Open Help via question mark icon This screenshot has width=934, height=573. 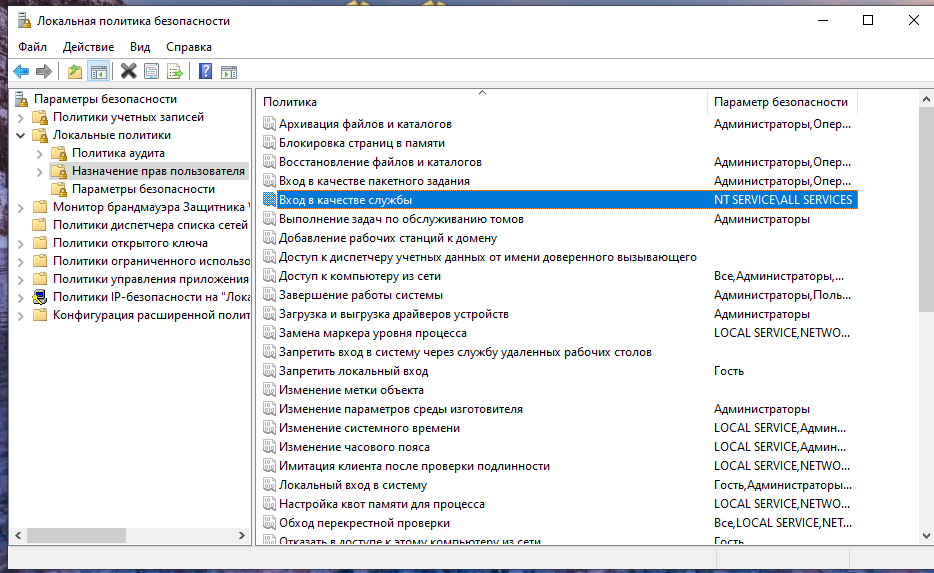point(205,71)
